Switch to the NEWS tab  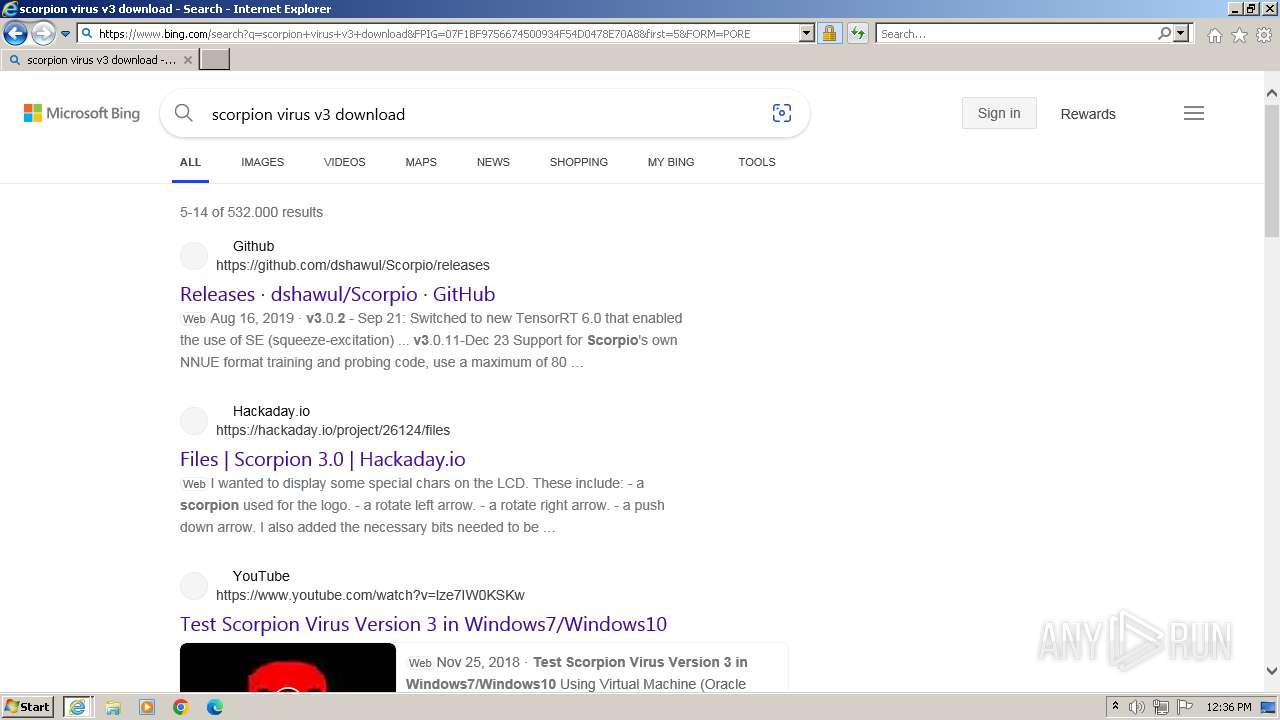coord(493,162)
